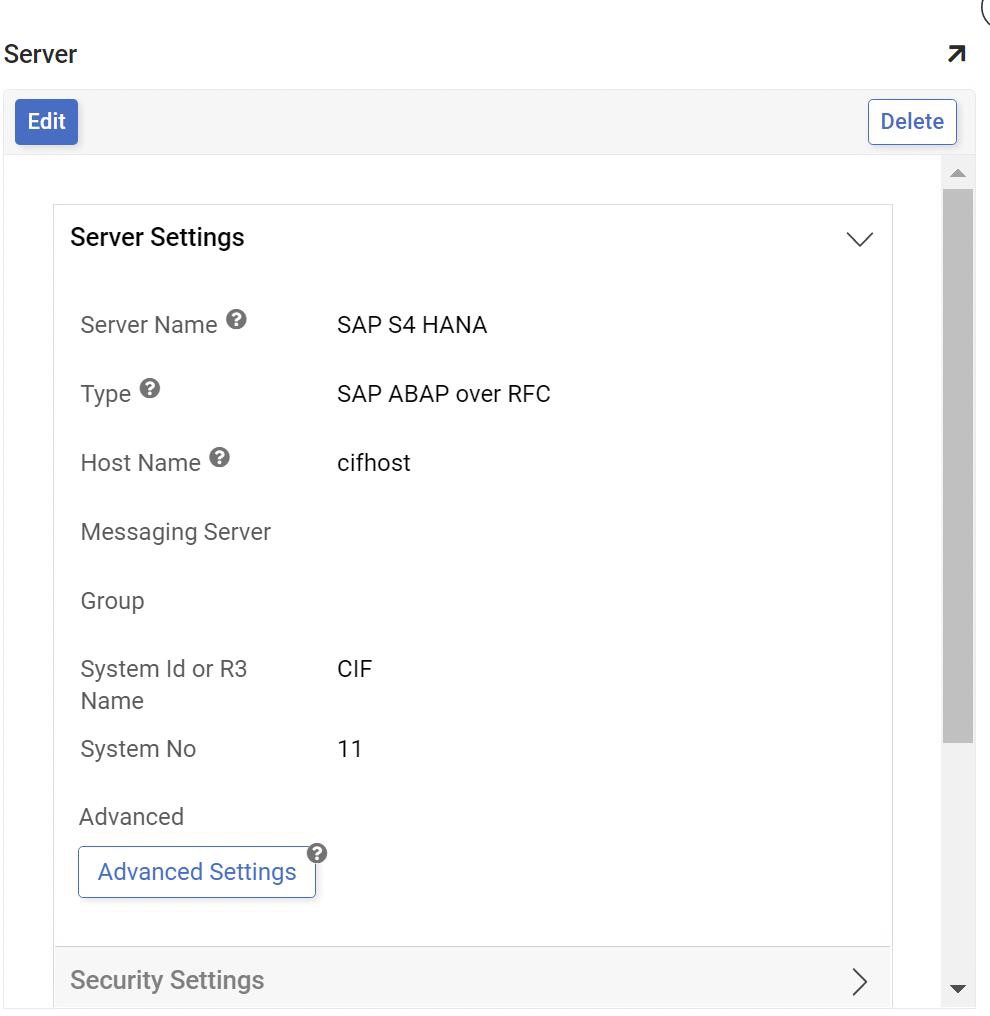Click the System Id value CIF
The height and width of the screenshot is (1016, 990).
354,669
